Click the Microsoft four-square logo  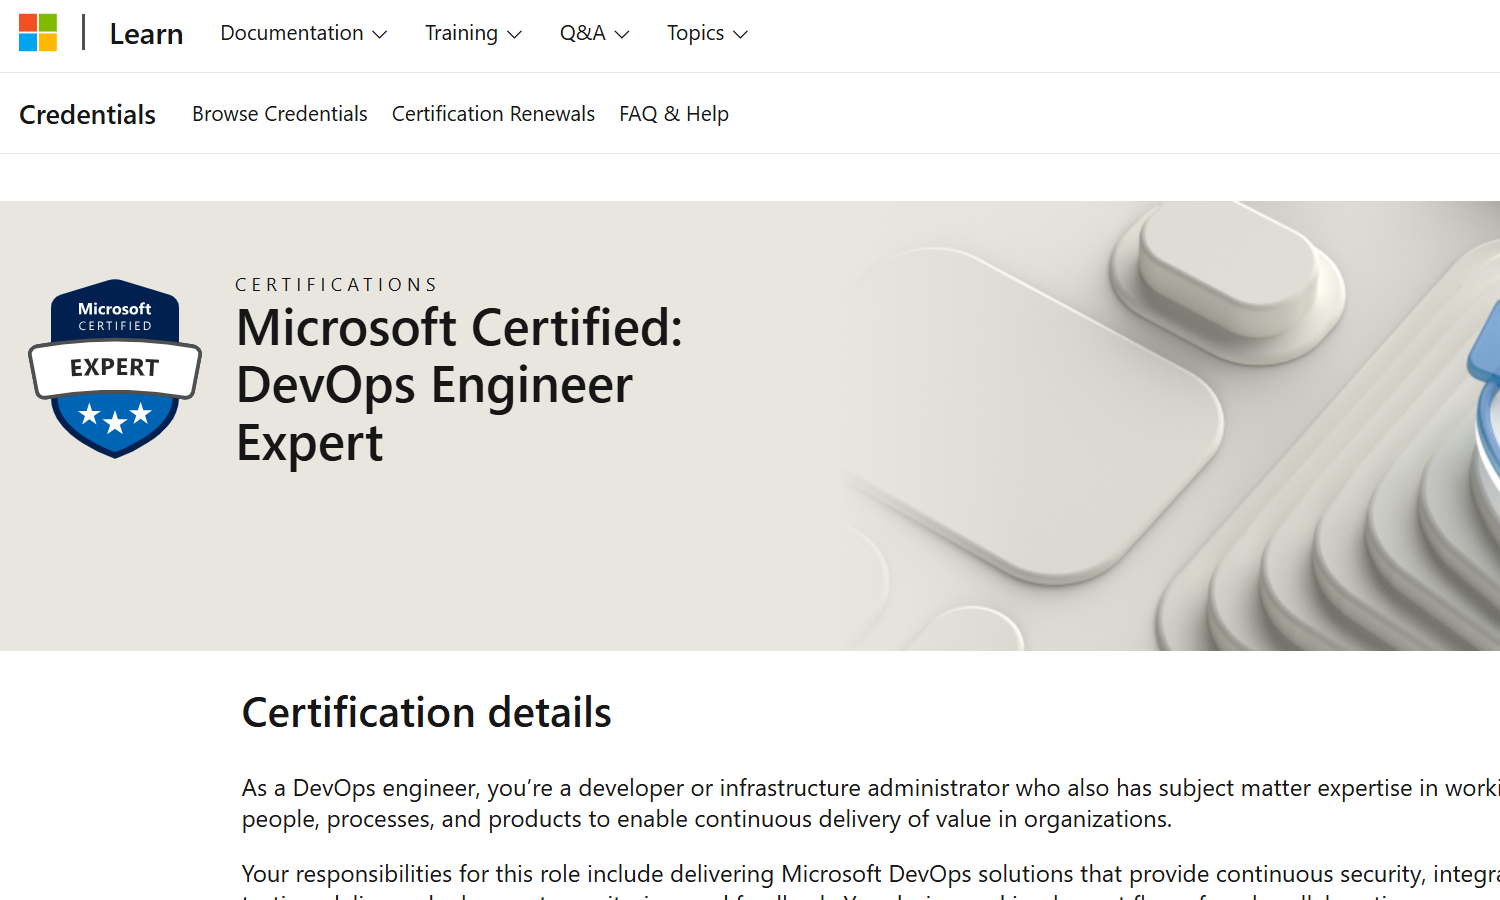coord(38,33)
